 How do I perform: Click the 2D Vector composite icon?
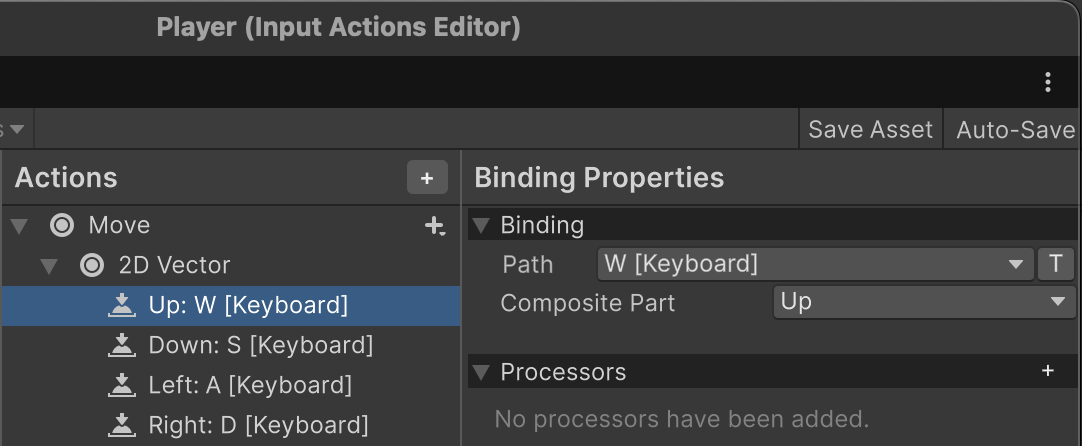(92, 265)
